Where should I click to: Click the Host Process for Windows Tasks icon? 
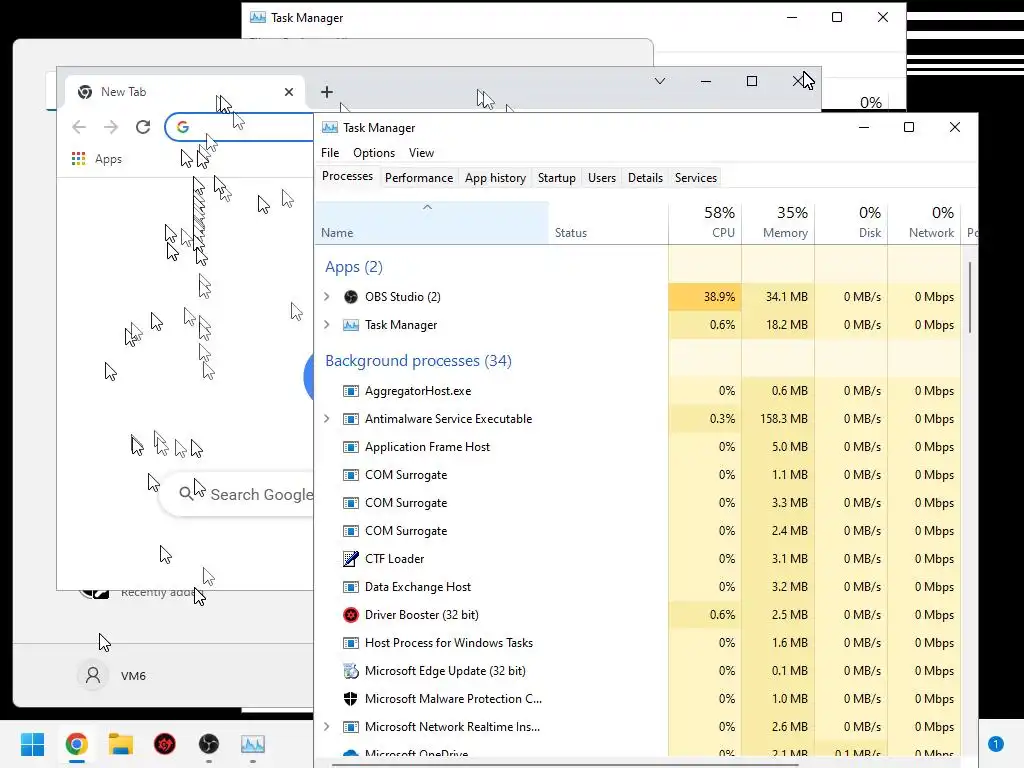click(x=351, y=643)
